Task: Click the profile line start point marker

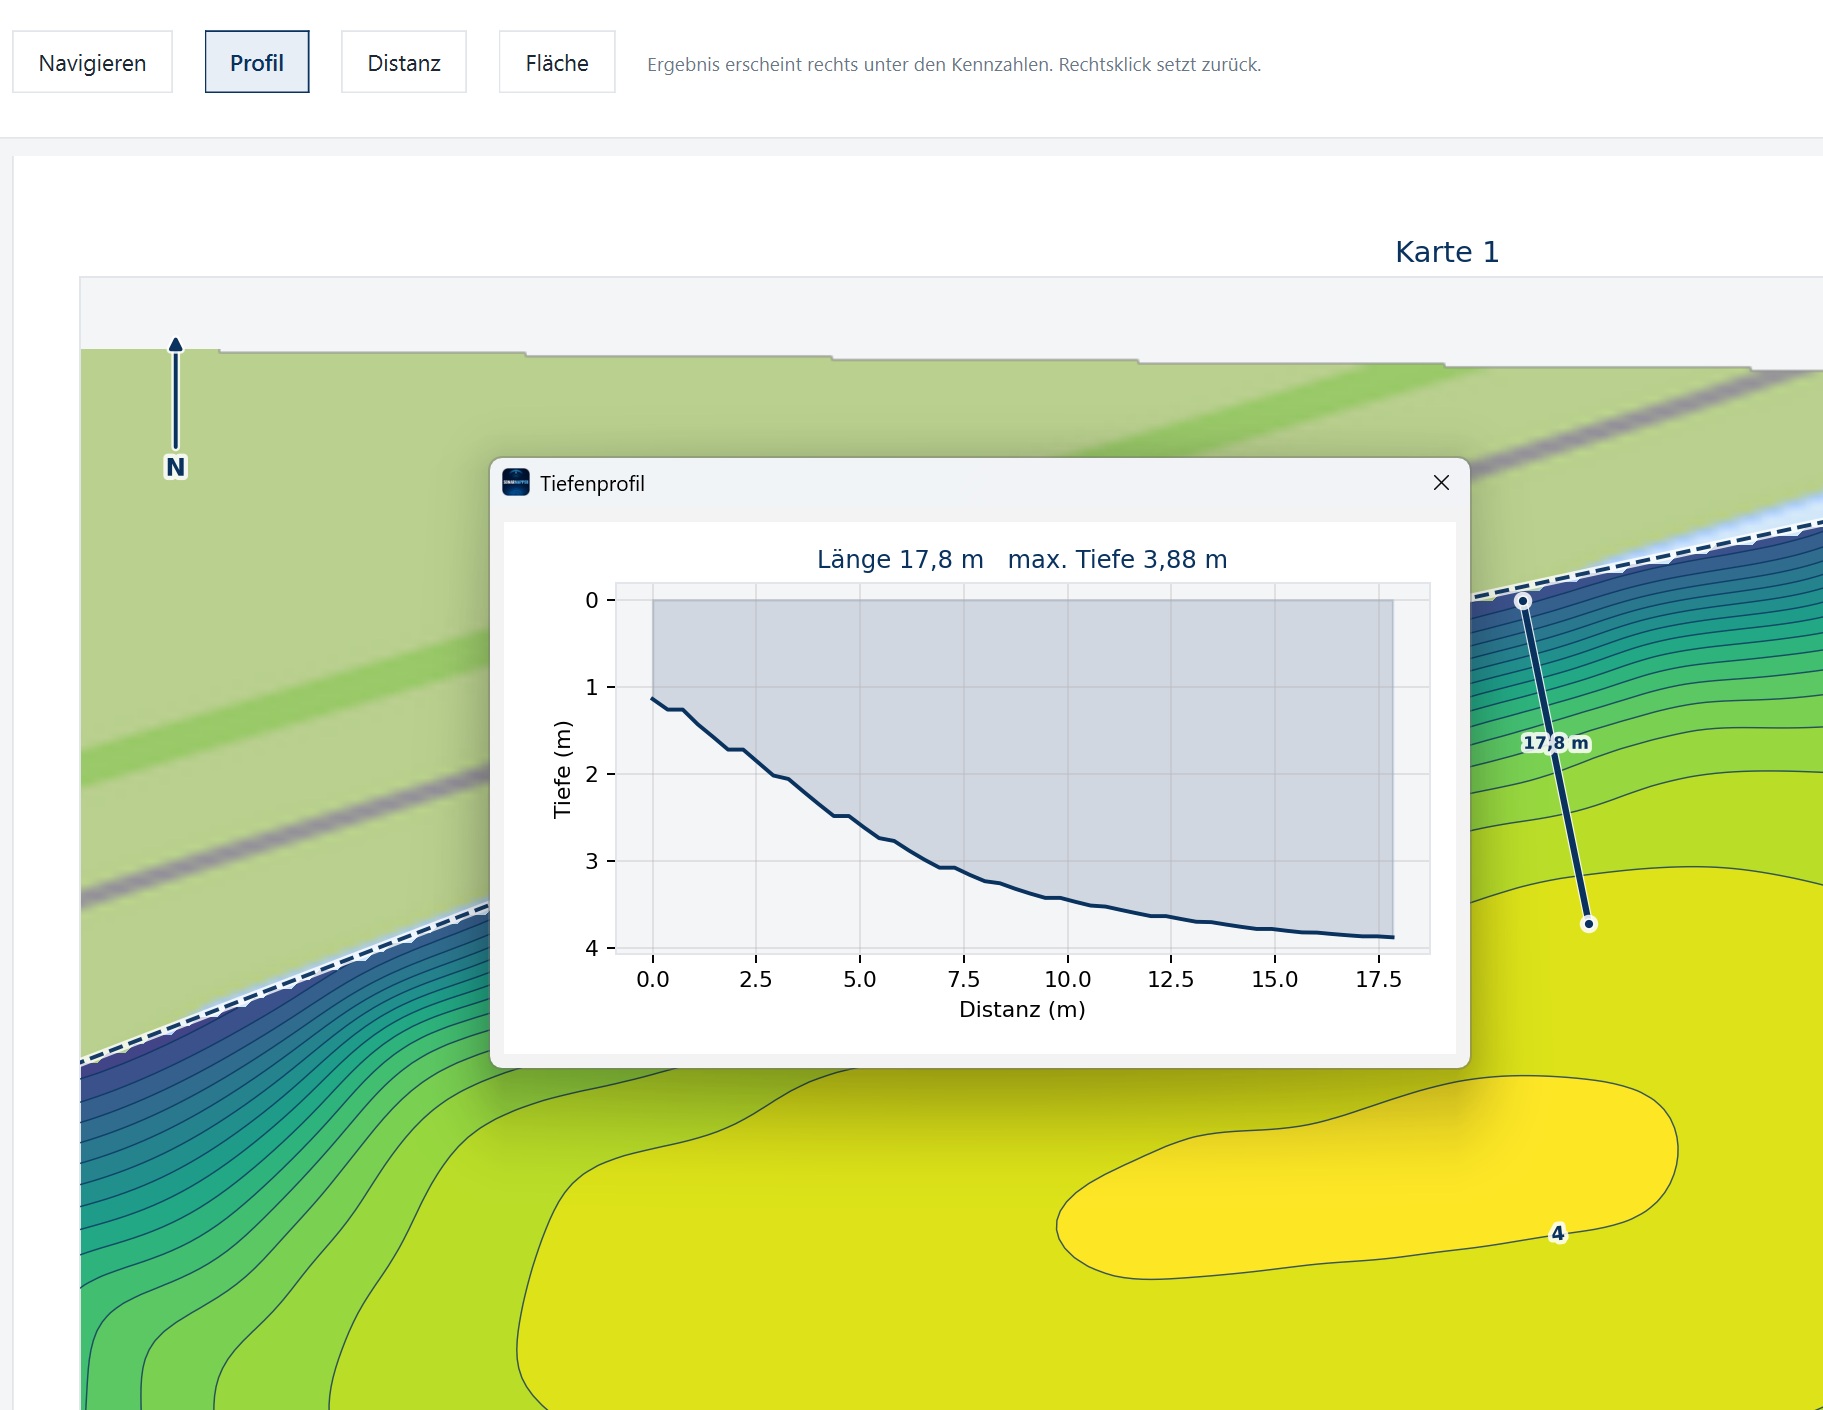Action: pos(1522,601)
